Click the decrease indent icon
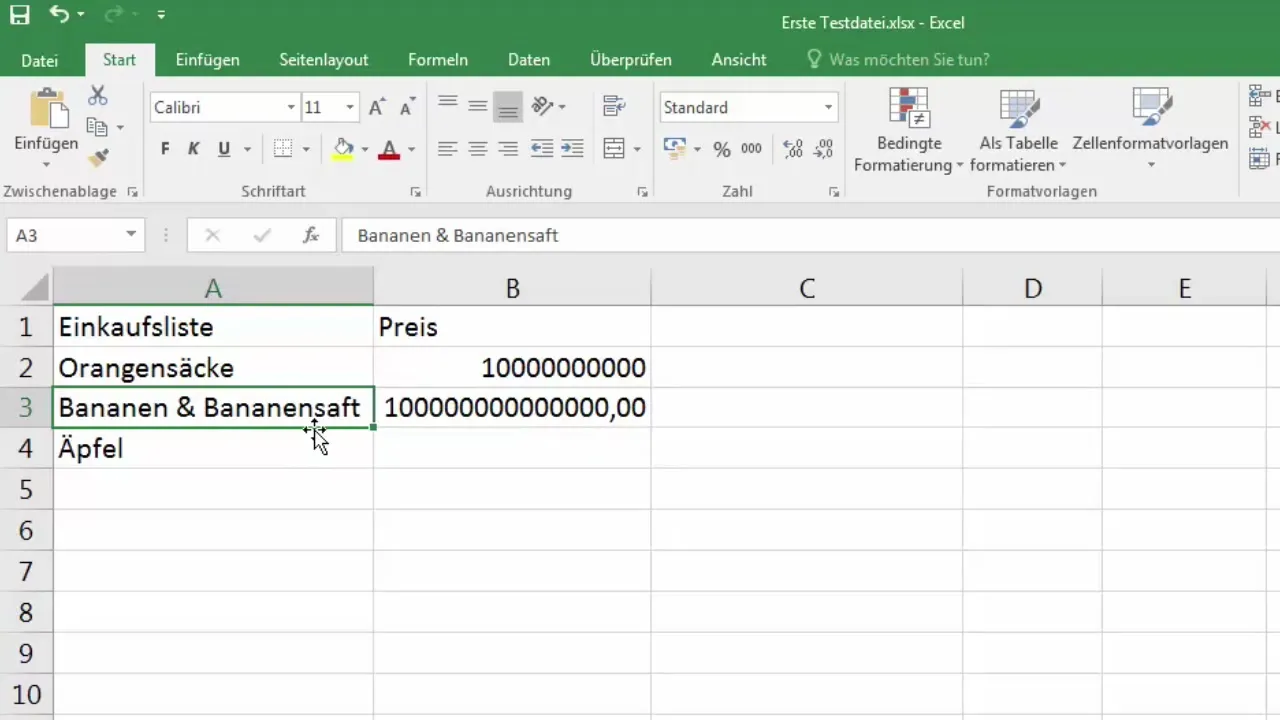This screenshot has height=720, width=1280. click(x=542, y=149)
